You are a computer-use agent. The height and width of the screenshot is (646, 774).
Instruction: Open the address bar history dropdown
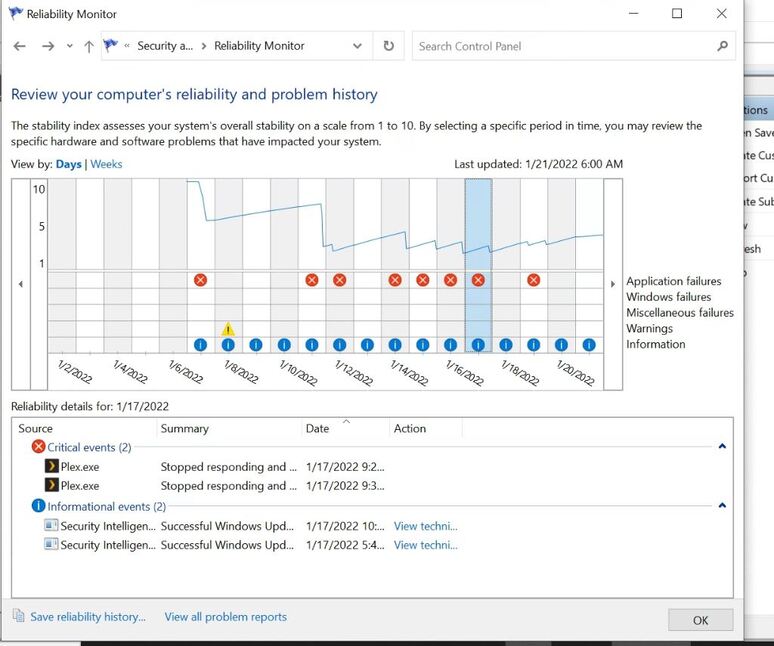click(x=357, y=46)
